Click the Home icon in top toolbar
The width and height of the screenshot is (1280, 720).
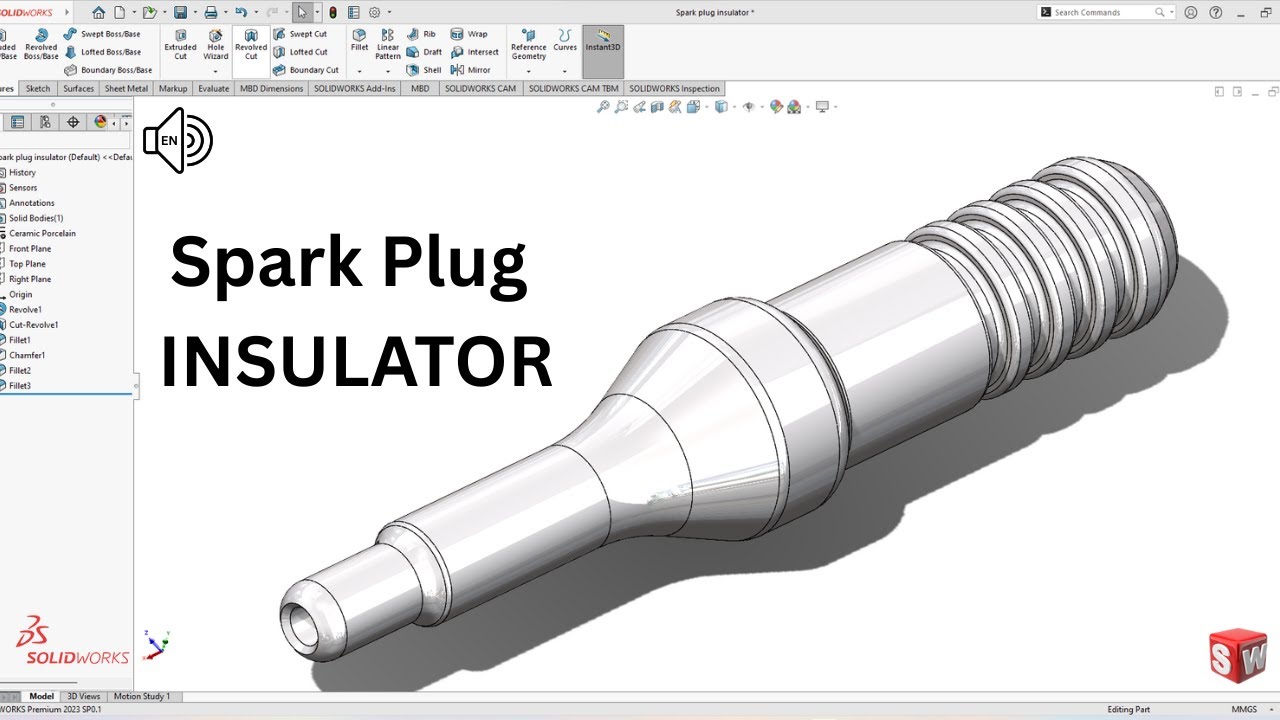[x=98, y=12]
